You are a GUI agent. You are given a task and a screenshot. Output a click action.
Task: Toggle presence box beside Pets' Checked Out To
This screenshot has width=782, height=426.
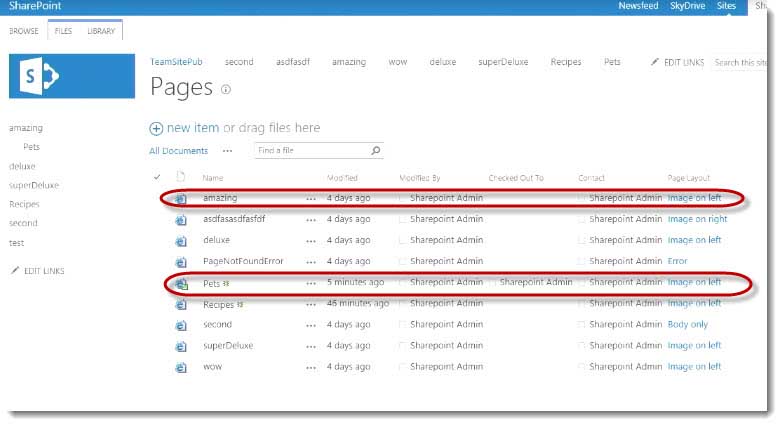pyautogui.click(x=492, y=282)
